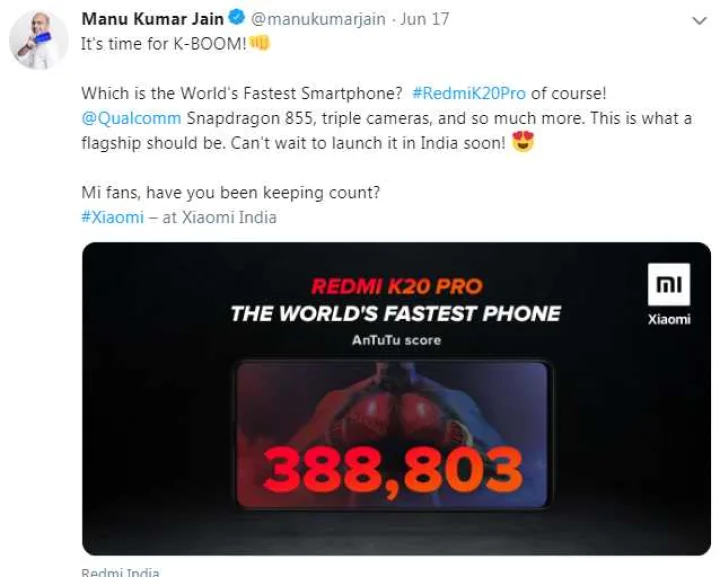The width and height of the screenshot is (720, 577).
Task: Open the Xiaomi India location link
Action: (229, 217)
